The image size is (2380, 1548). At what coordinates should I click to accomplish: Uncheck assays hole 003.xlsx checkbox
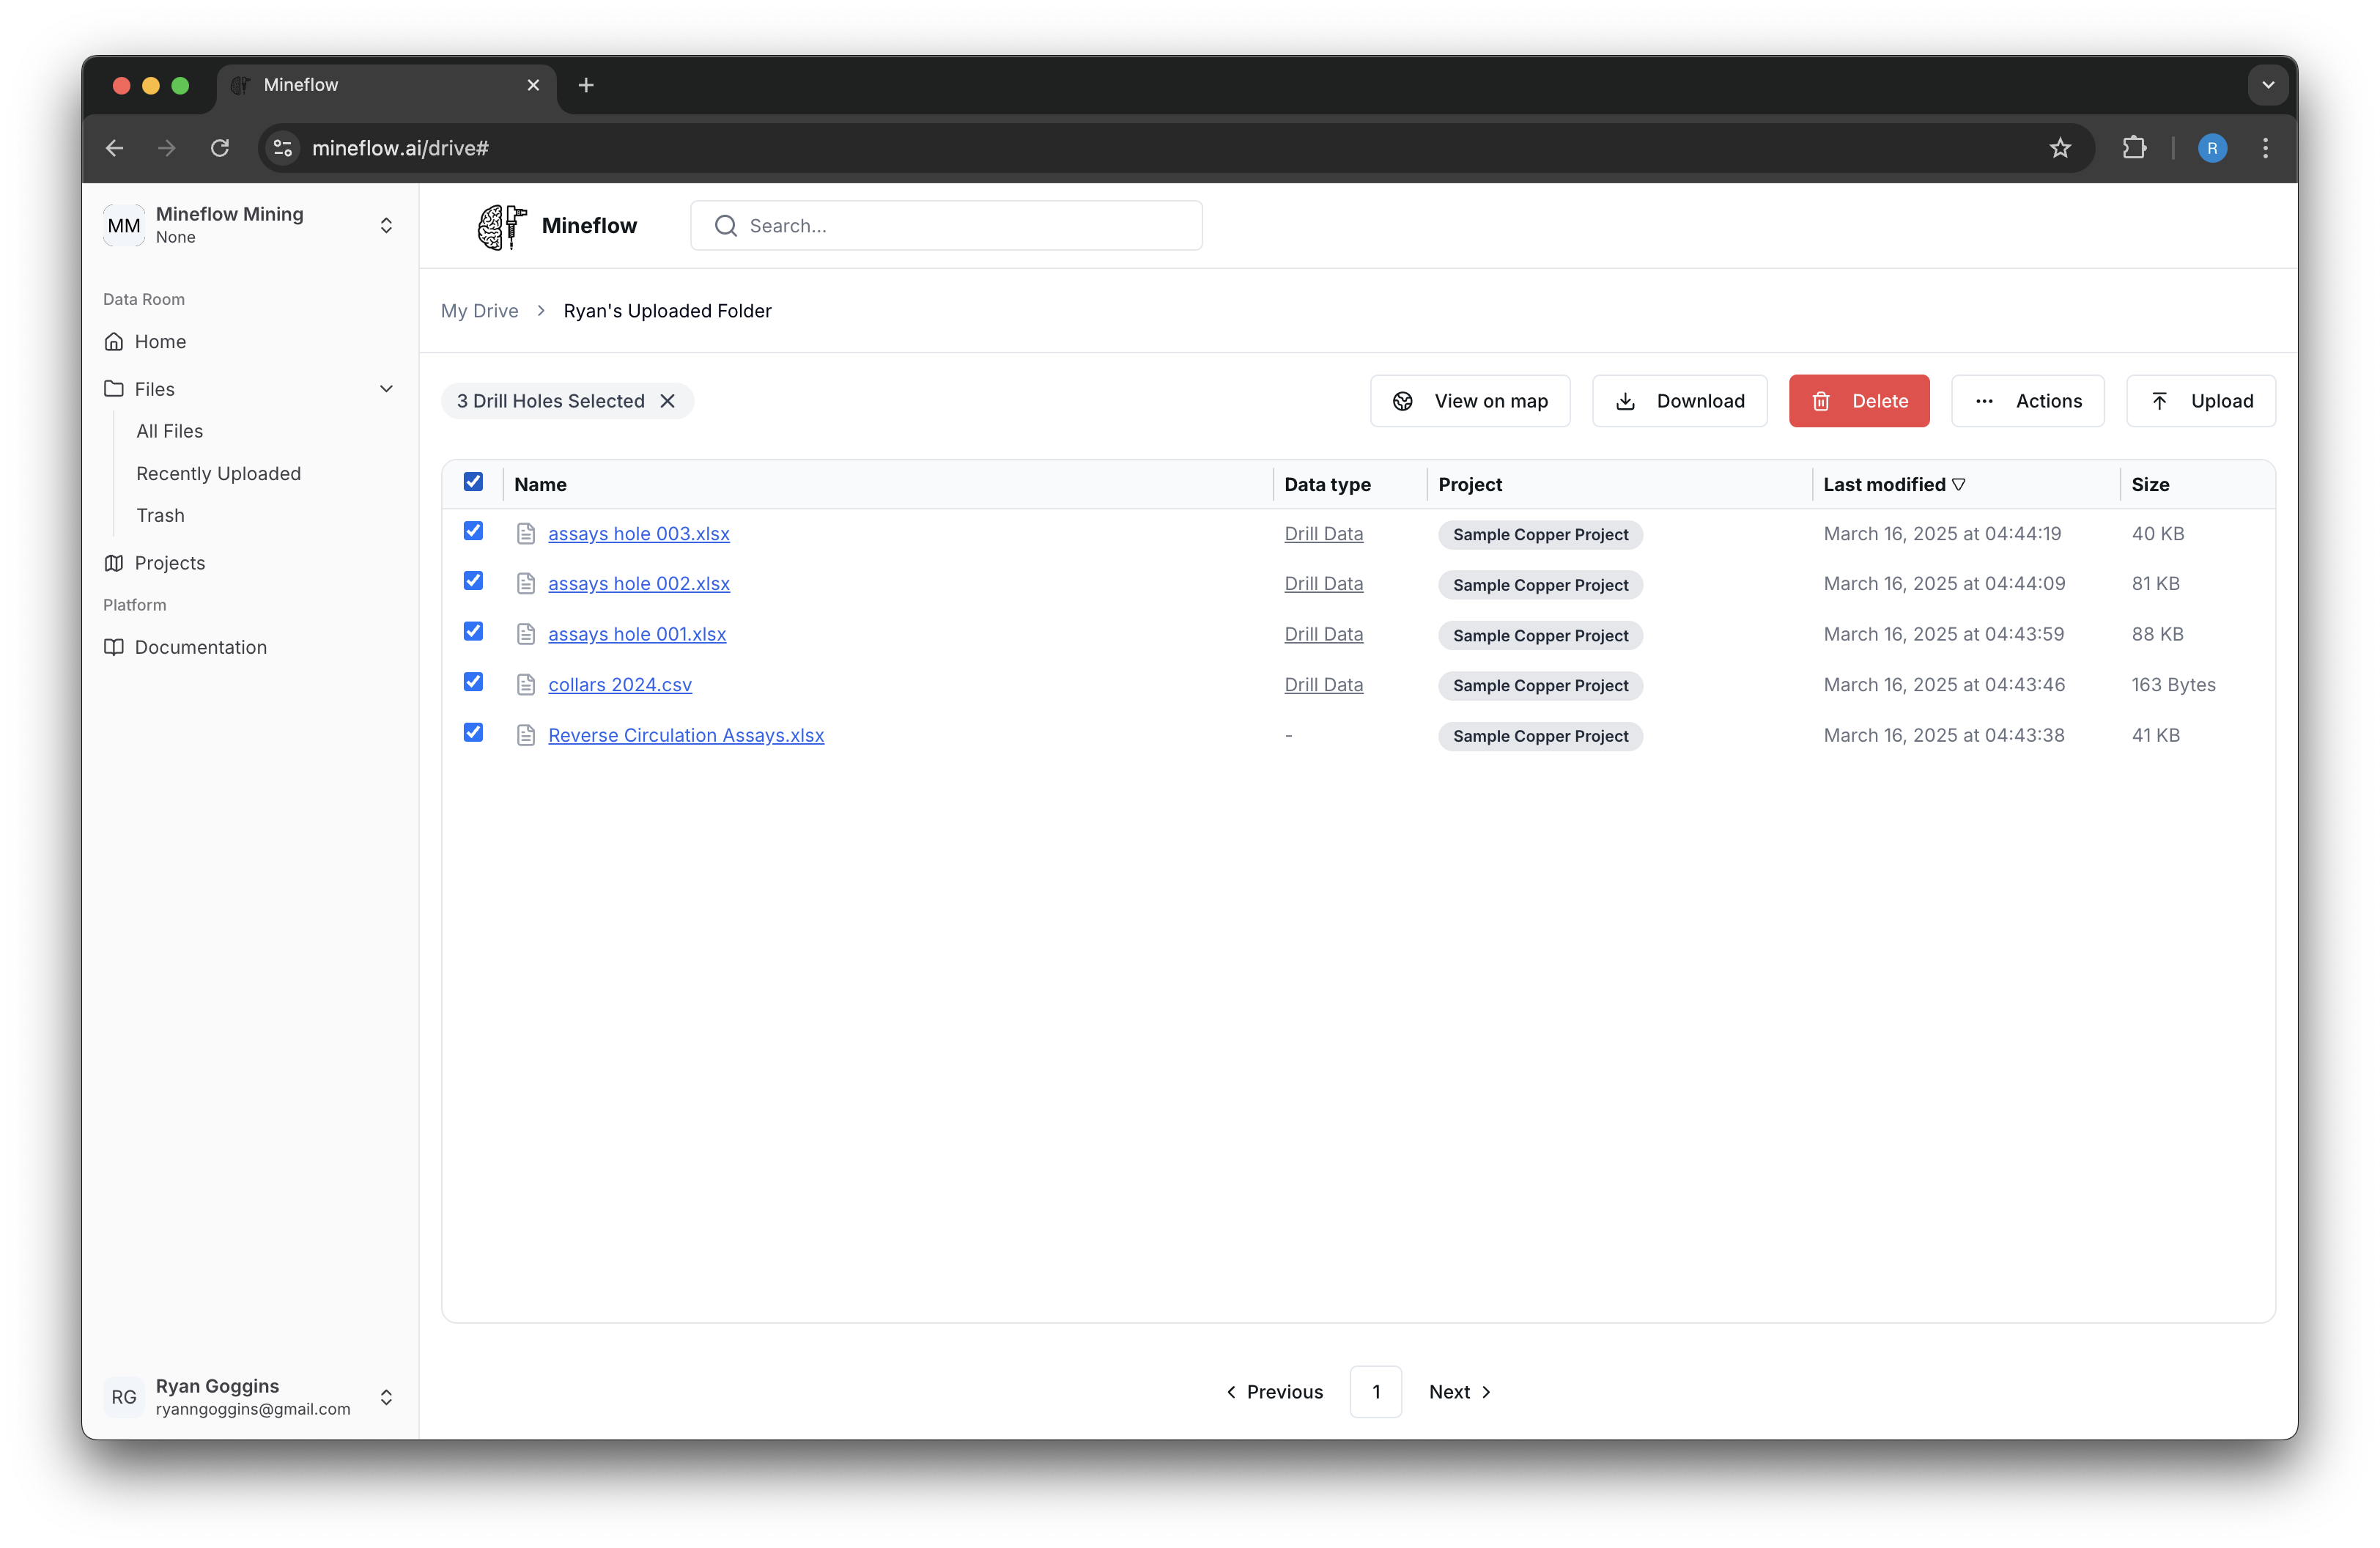(473, 531)
